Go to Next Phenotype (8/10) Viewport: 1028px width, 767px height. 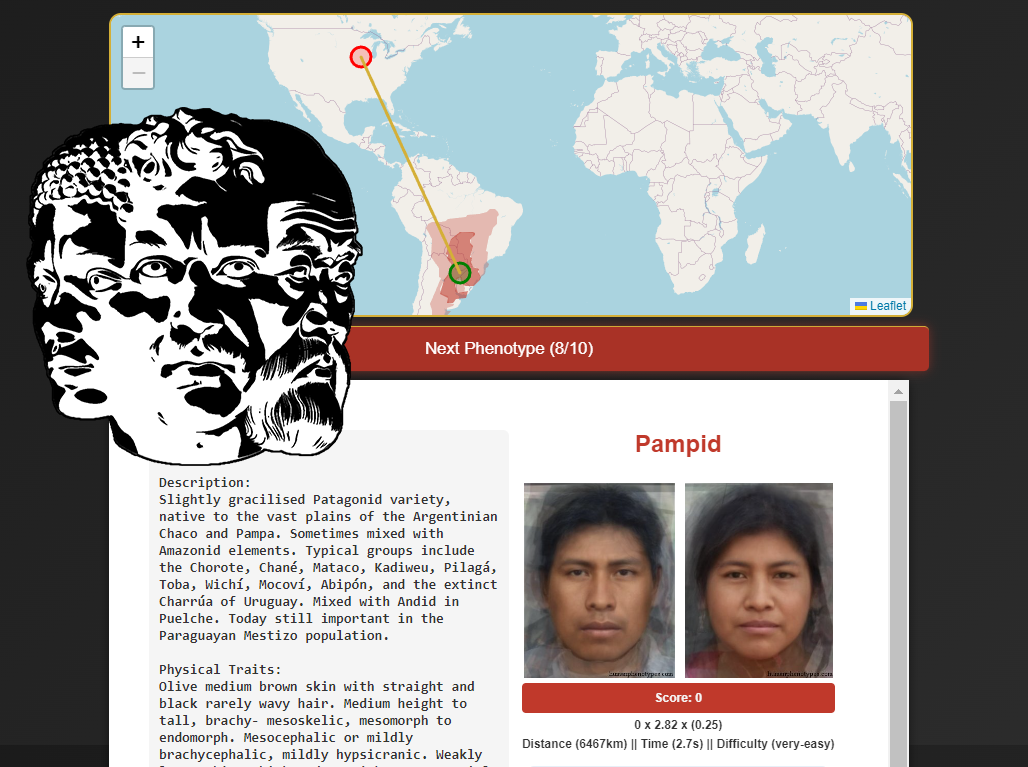click(509, 348)
